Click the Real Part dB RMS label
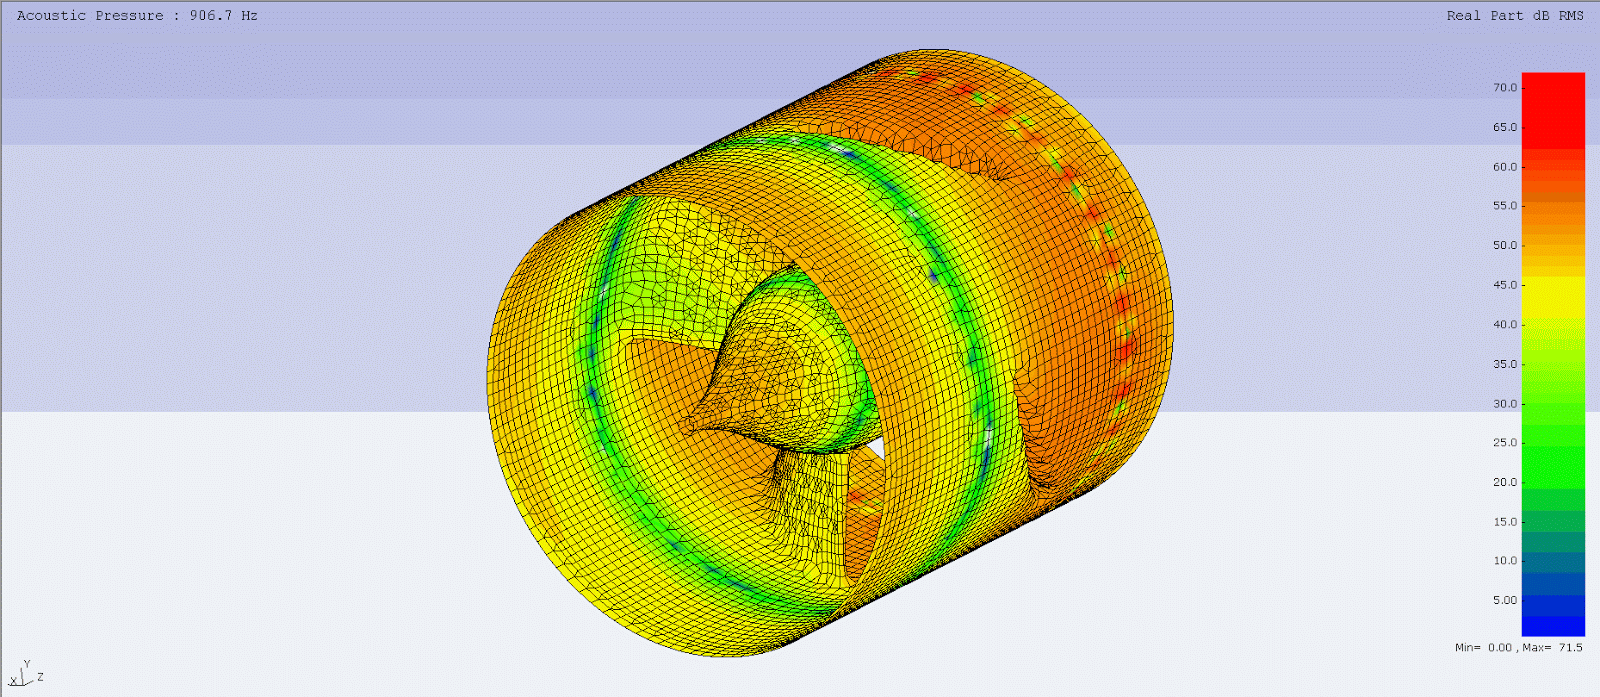1600x697 pixels. (x=1514, y=15)
